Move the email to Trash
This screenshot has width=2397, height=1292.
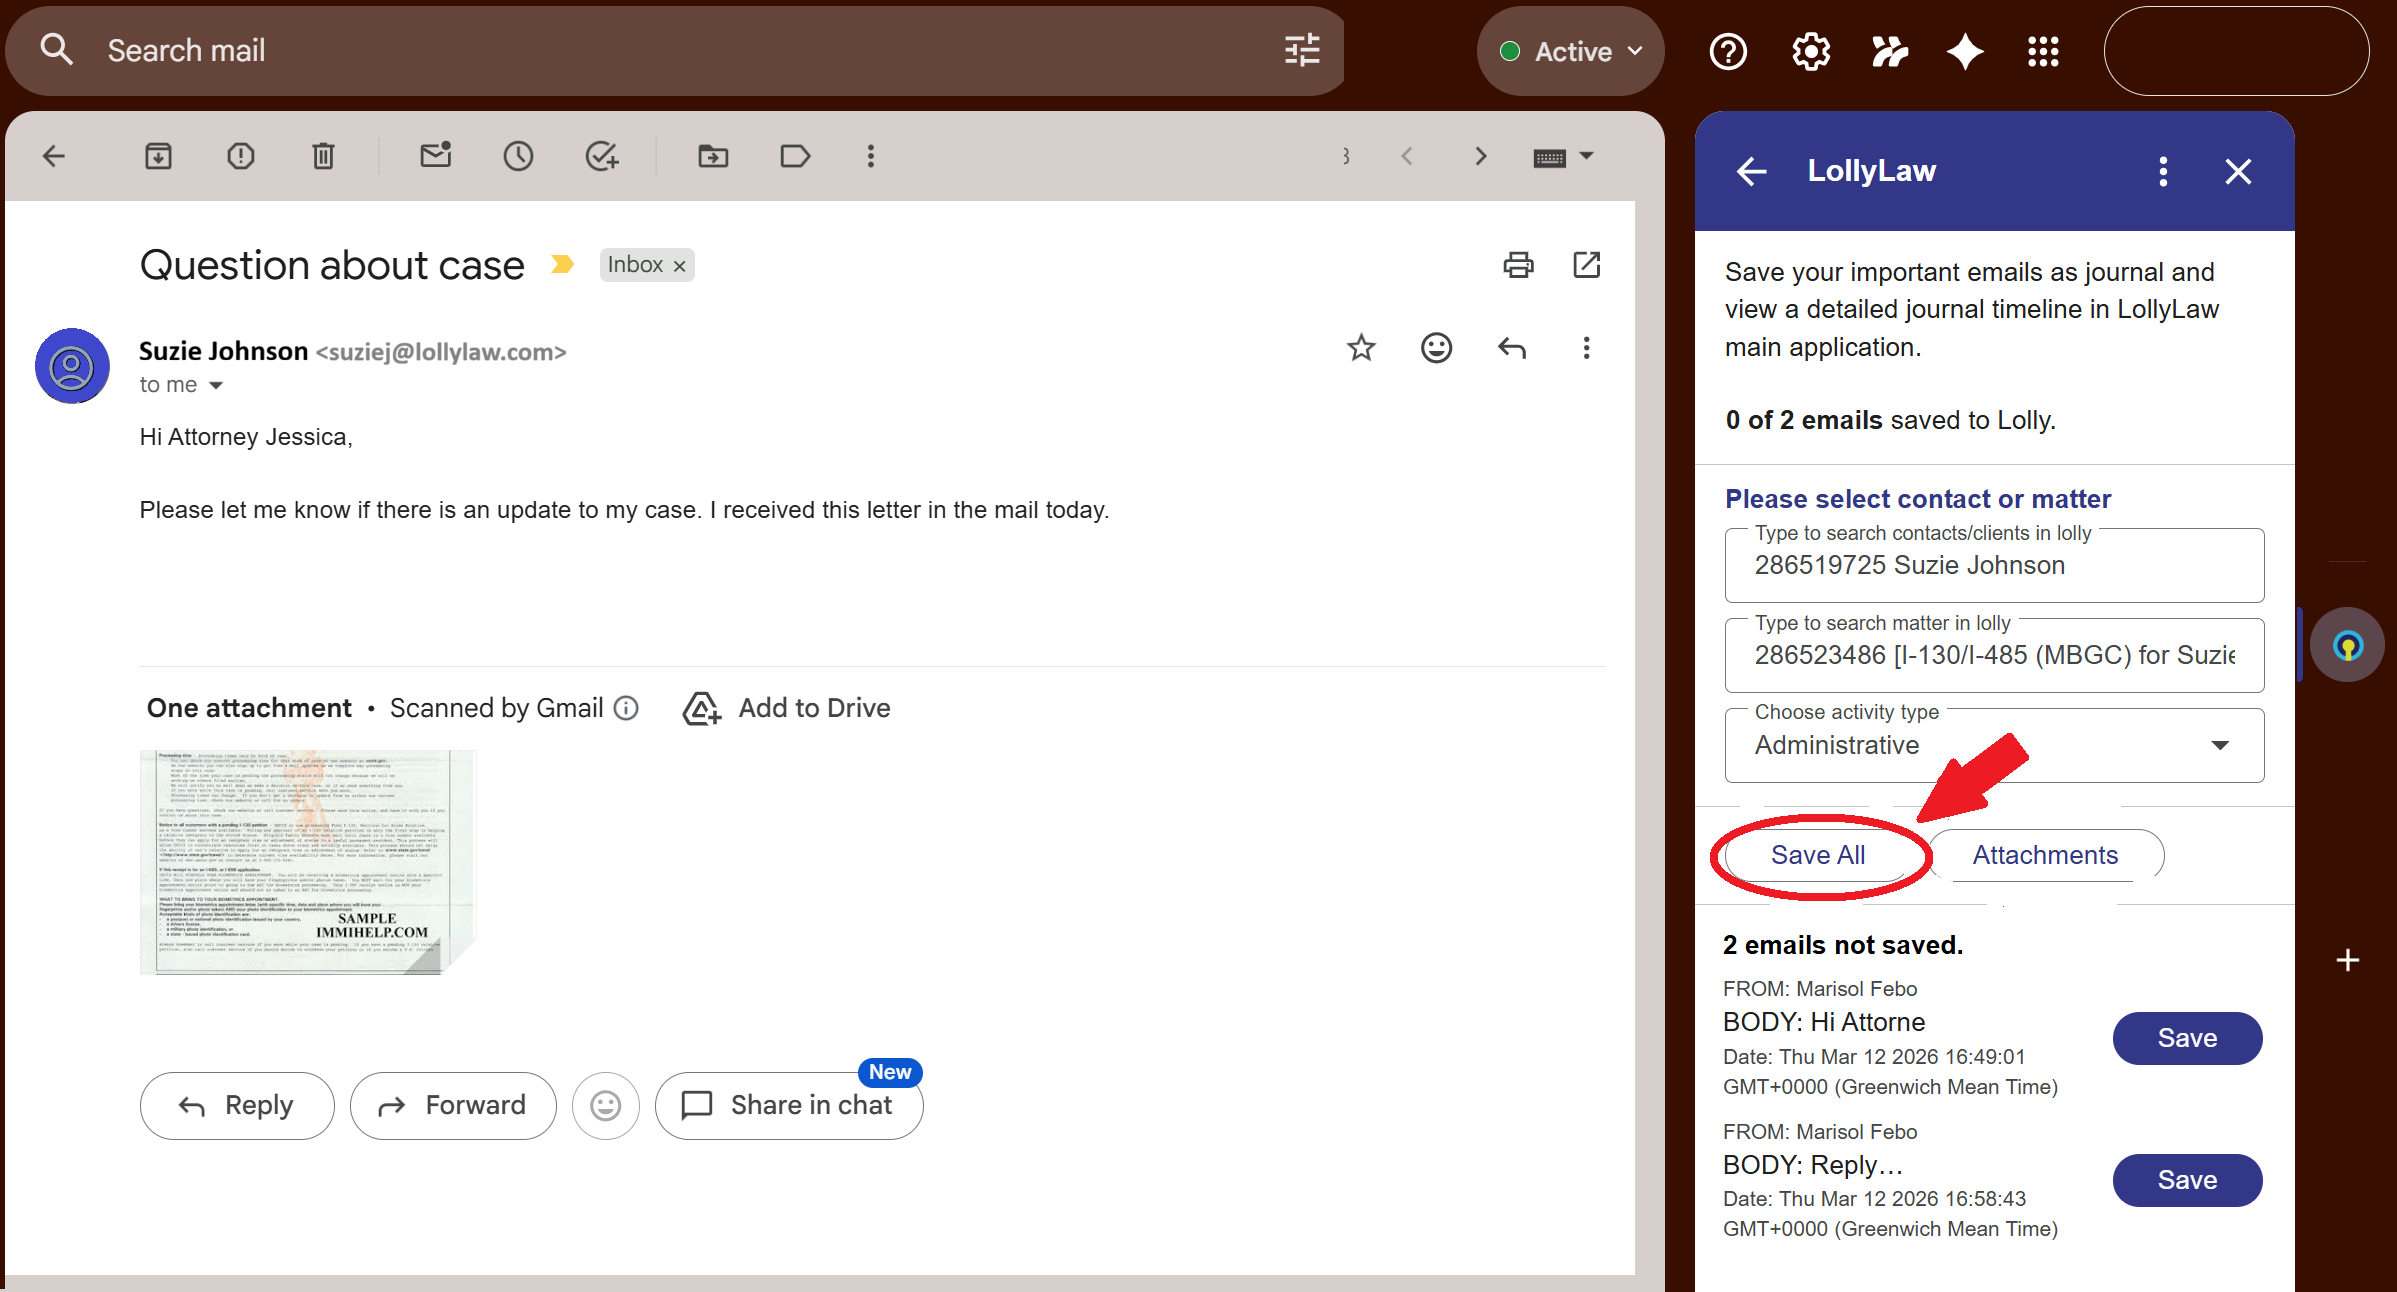coord(322,156)
